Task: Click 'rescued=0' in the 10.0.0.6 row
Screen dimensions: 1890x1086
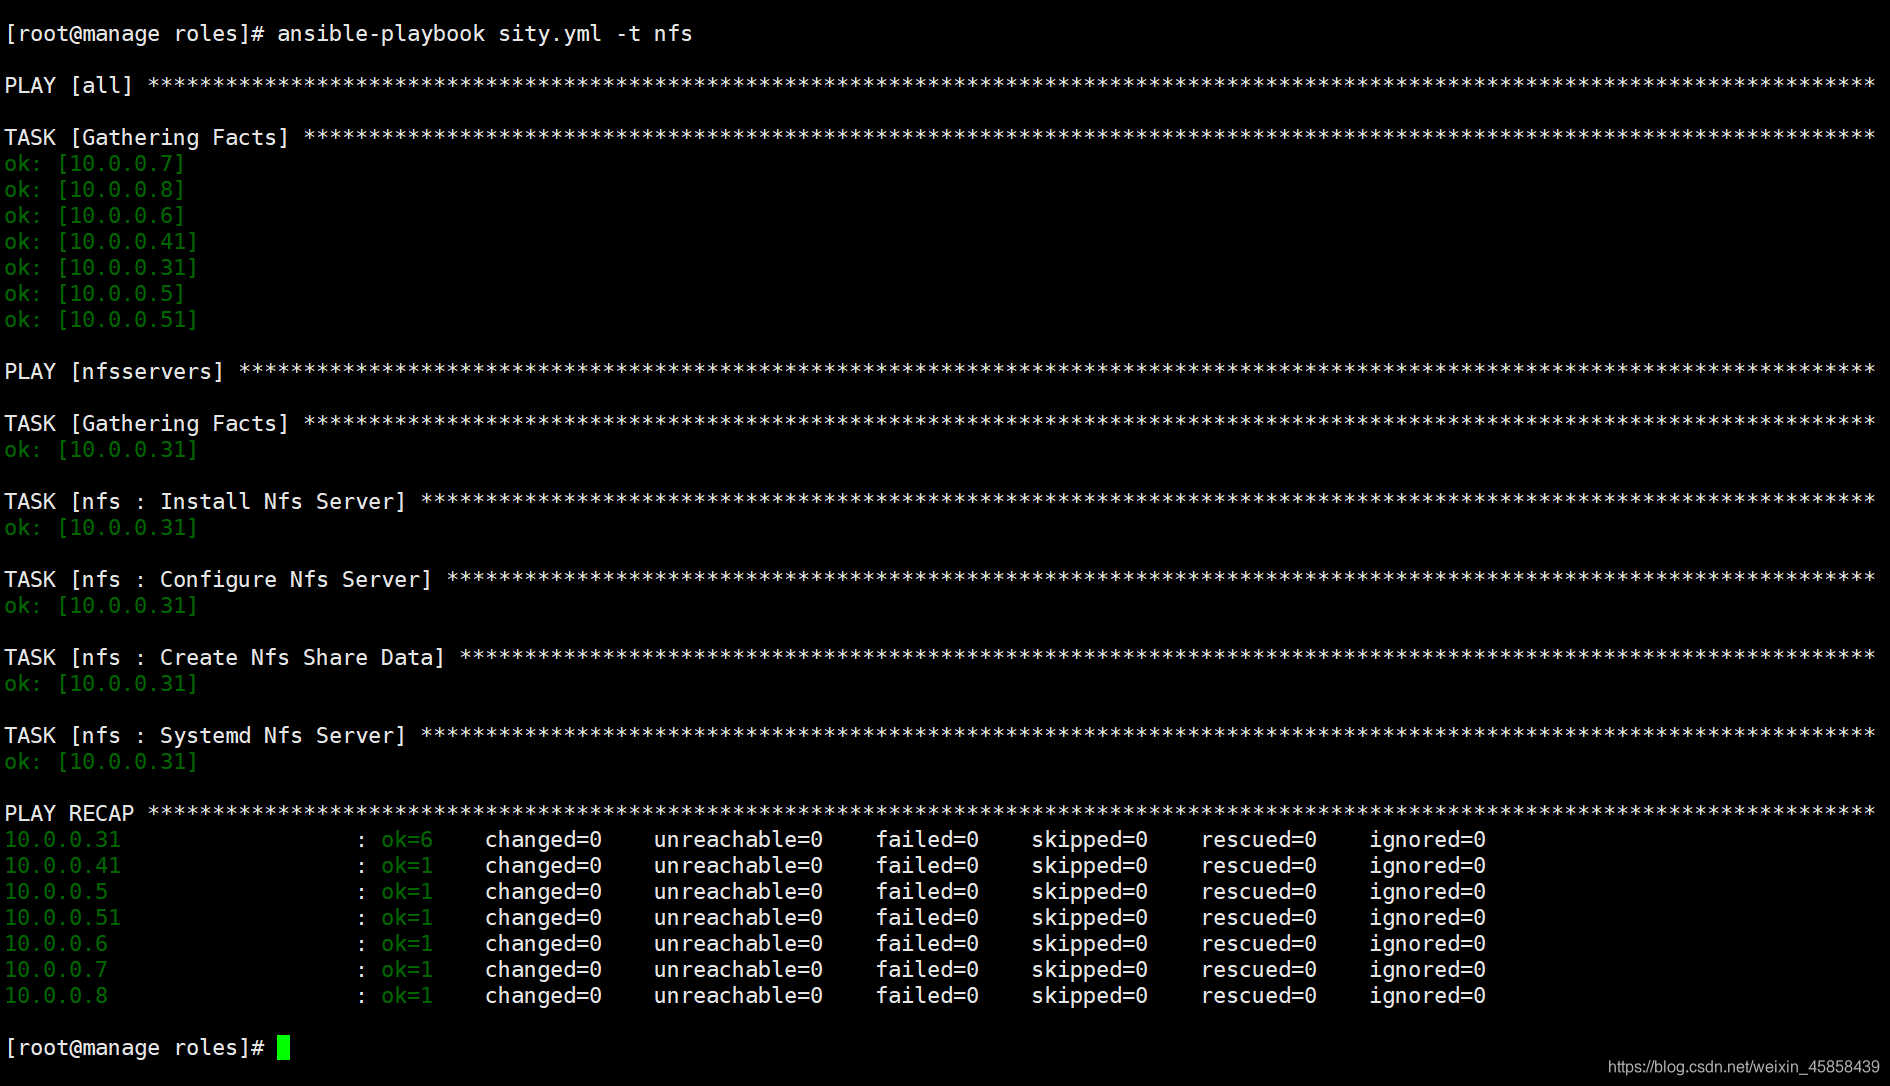Action: (x=1259, y=944)
